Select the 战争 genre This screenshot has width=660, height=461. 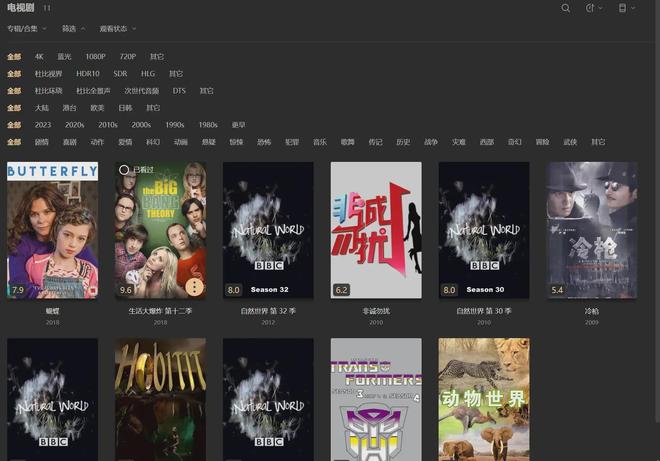pos(431,142)
